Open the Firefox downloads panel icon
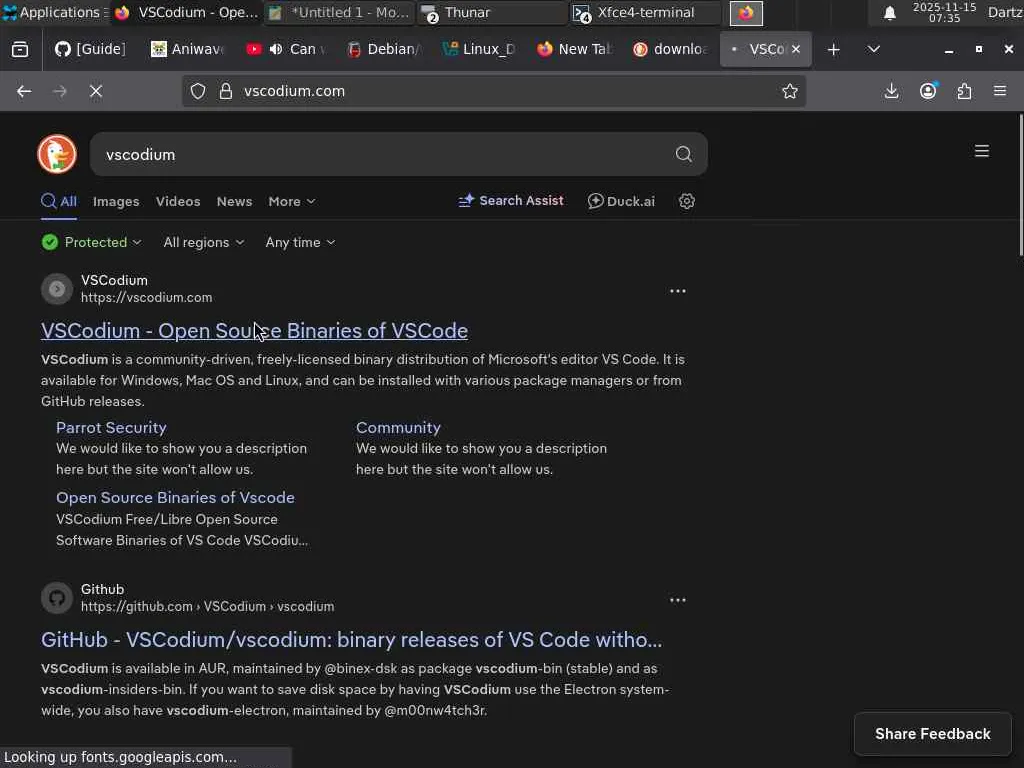Screen dimensions: 1024x768 pyautogui.click(x=892, y=91)
